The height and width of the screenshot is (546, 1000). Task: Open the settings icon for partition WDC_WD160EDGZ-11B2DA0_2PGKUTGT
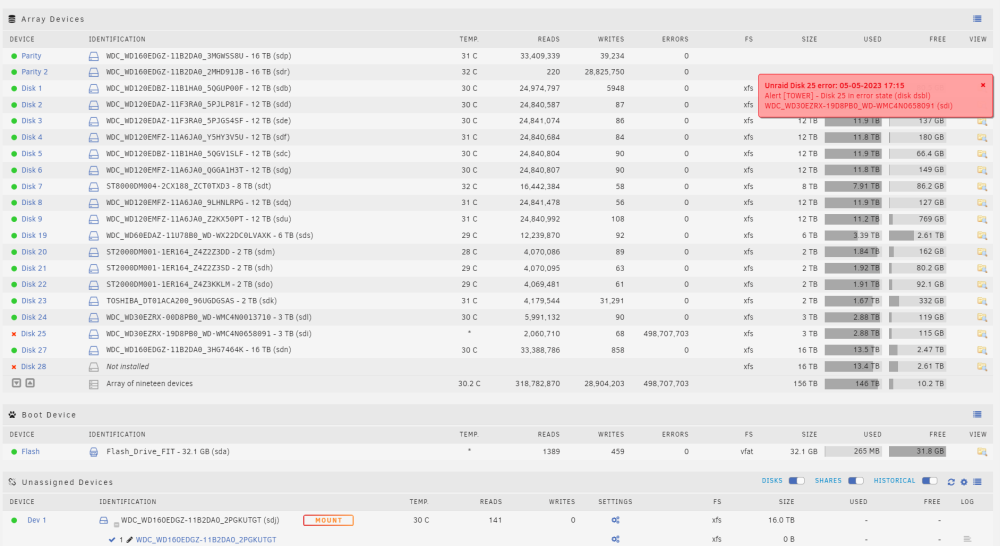tap(615, 540)
